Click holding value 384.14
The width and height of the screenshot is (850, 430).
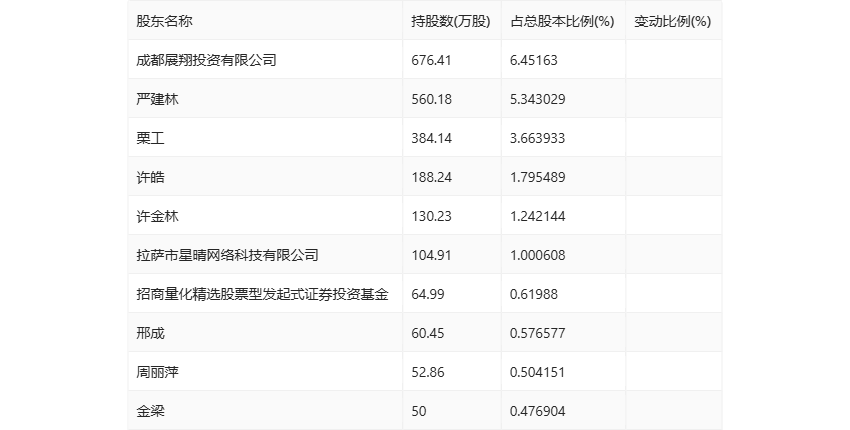pyautogui.click(x=431, y=138)
